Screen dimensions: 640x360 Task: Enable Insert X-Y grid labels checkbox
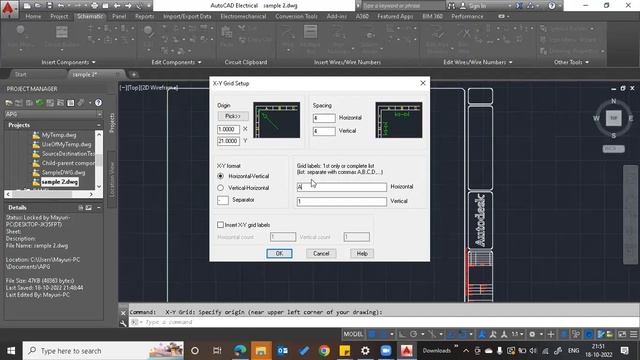coord(220,225)
